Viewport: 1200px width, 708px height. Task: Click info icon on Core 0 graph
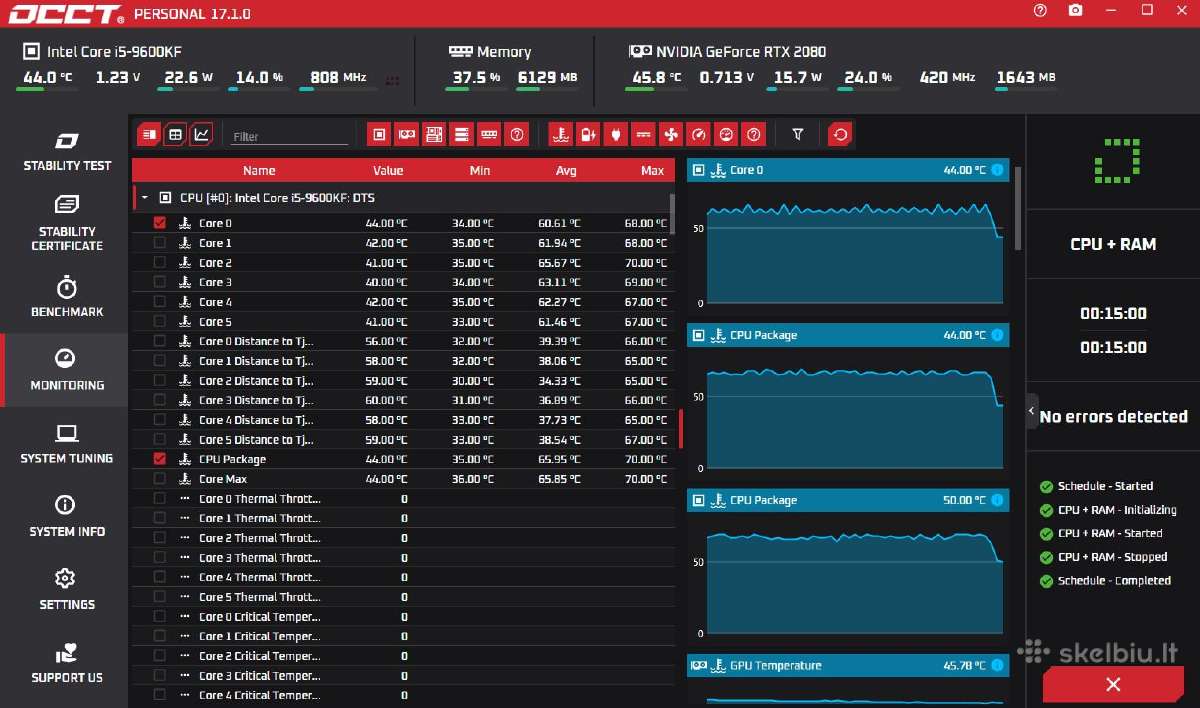click(997, 170)
